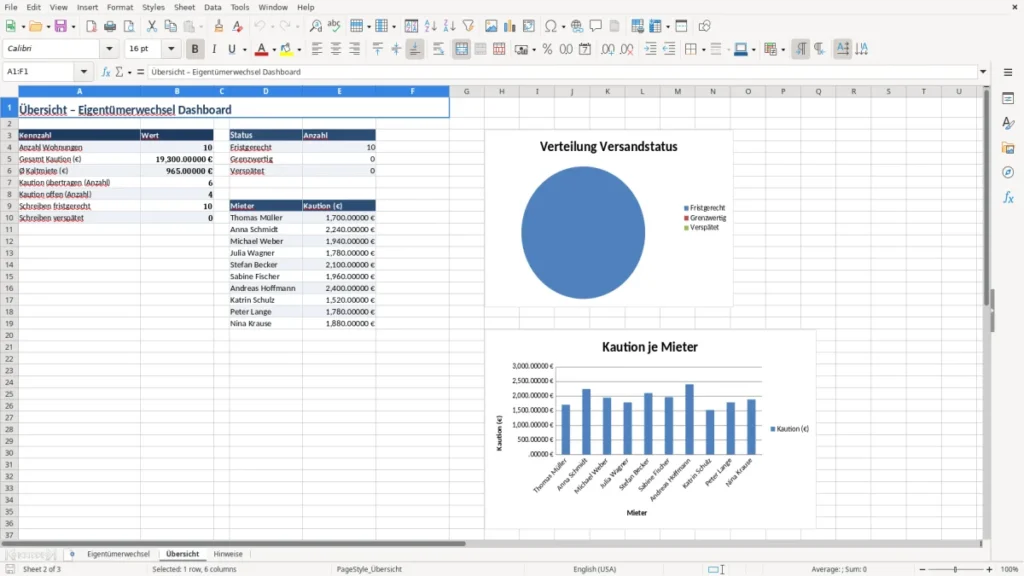The image size is (1024, 576).
Task: Toggle Underline formatting
Action: pyautogui.click(x=232, y=49)
